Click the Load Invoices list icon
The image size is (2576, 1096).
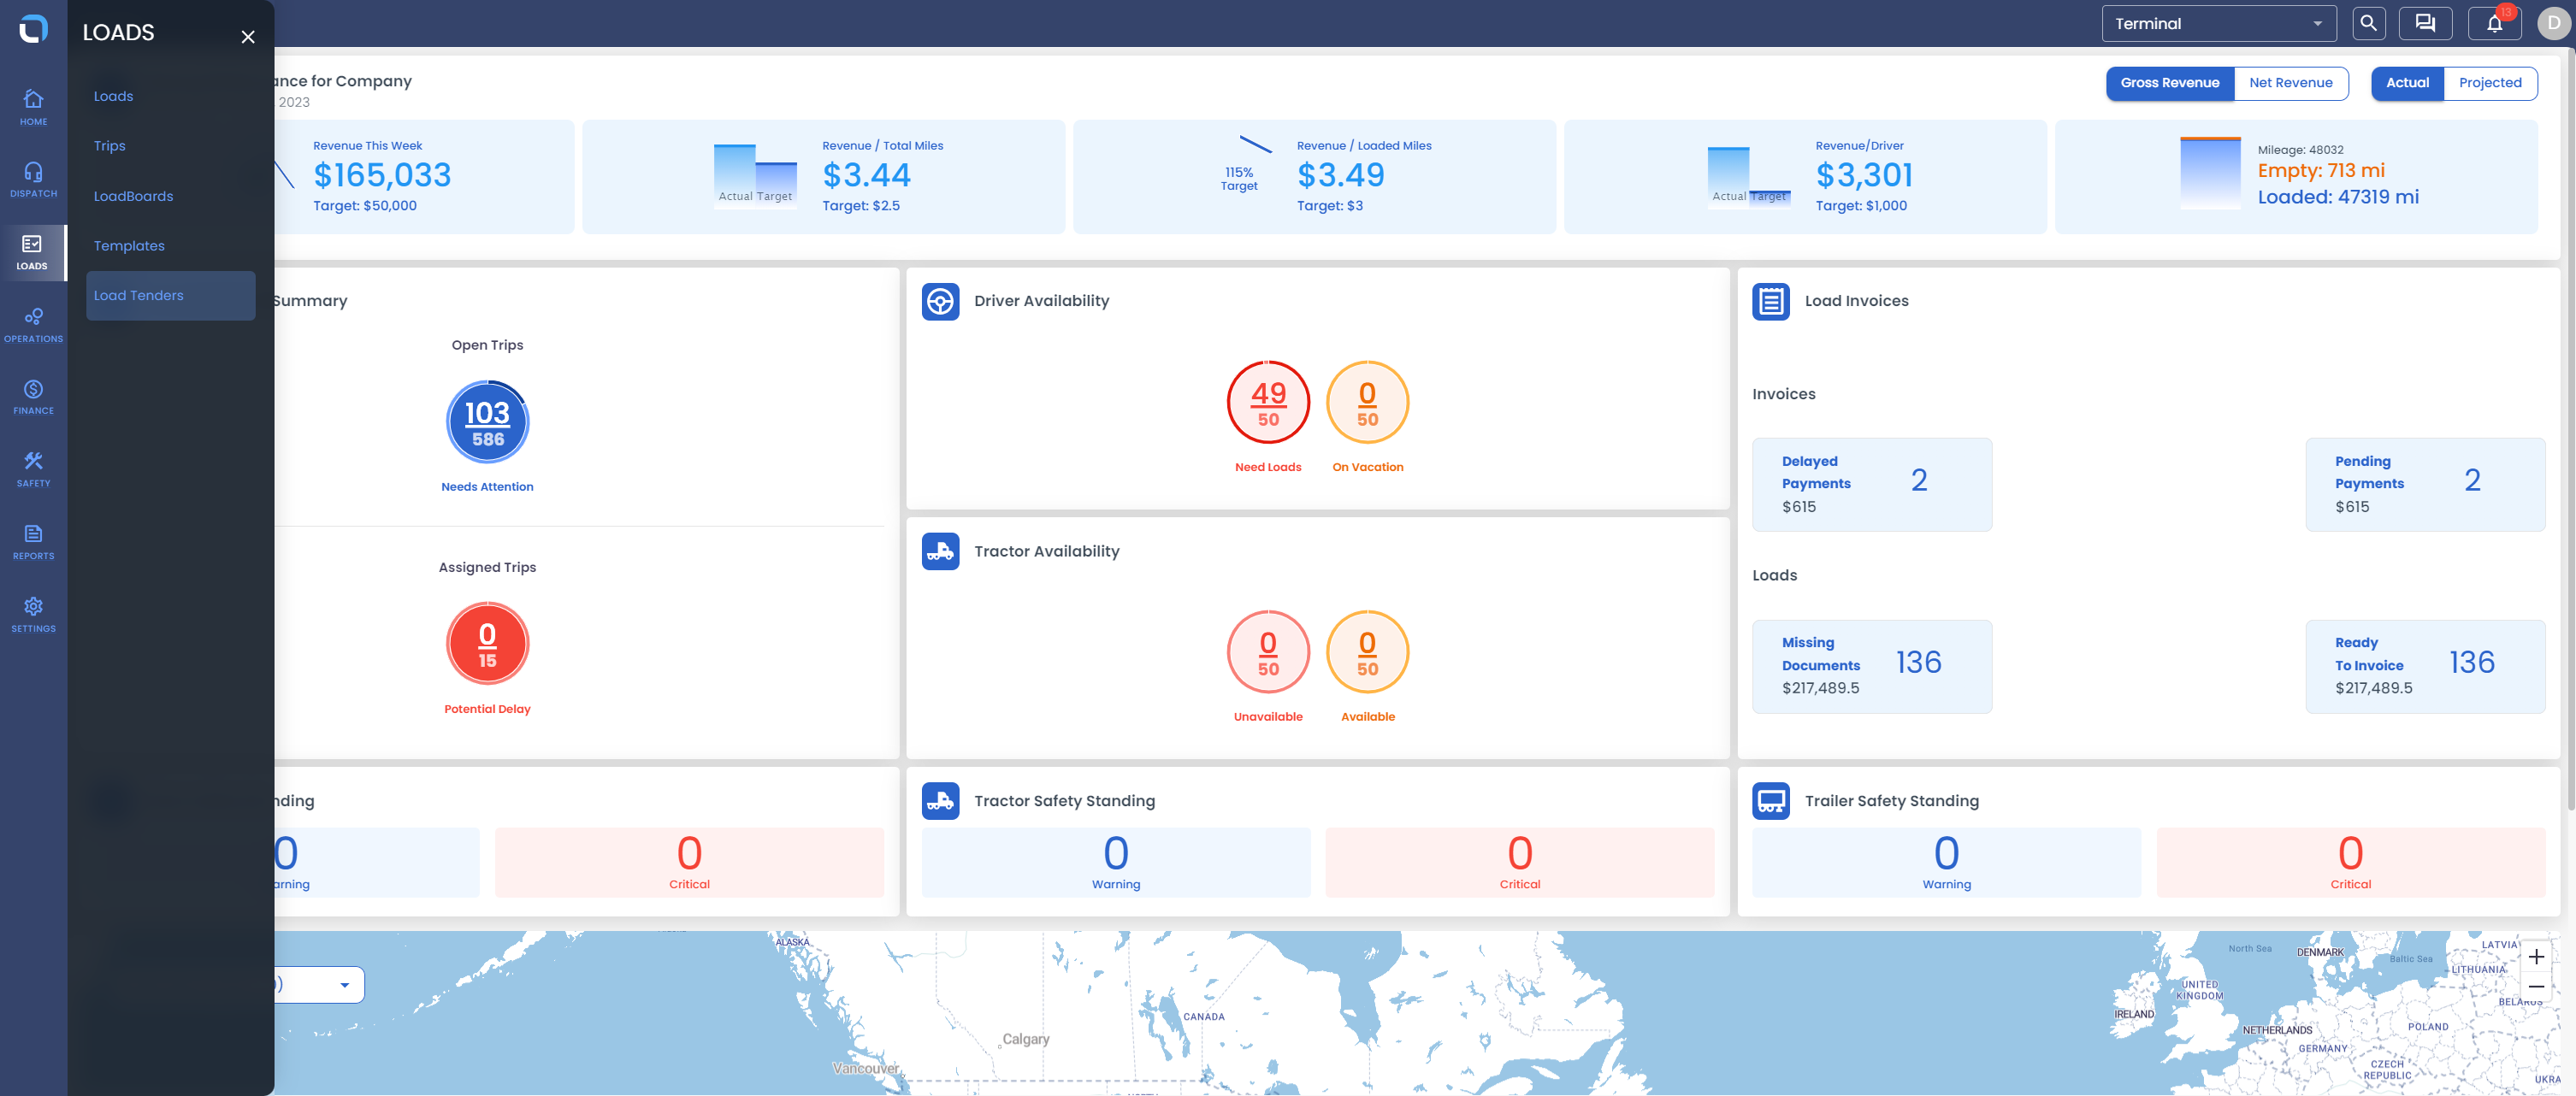(x=1771, y=301)
